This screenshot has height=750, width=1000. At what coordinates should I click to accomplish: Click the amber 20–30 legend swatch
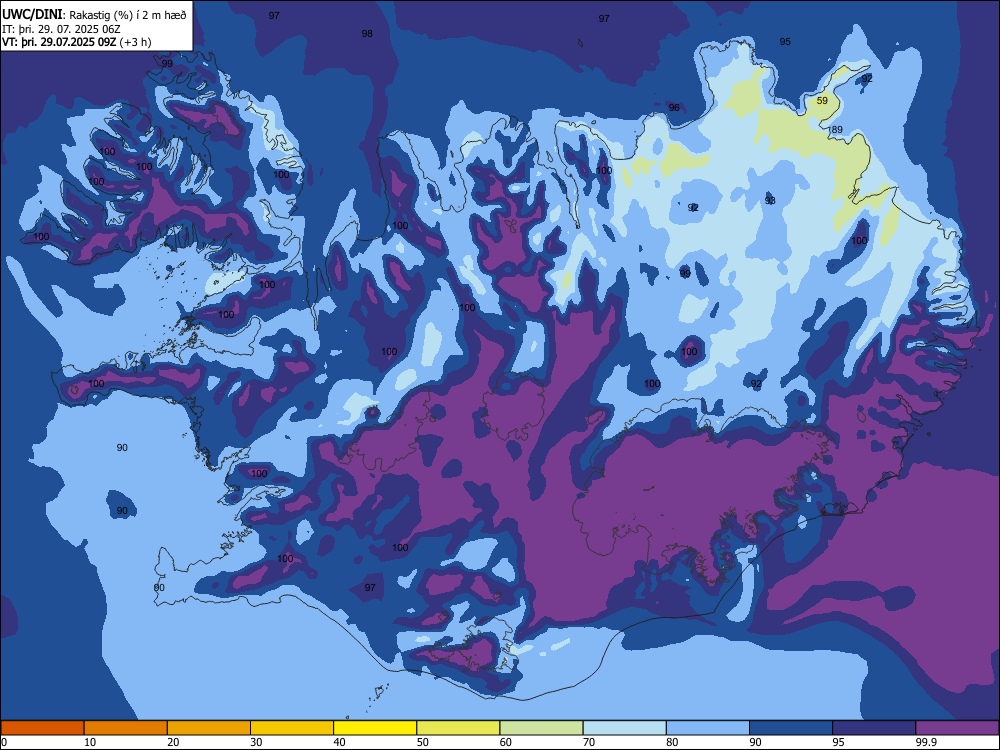pos(209,728)
